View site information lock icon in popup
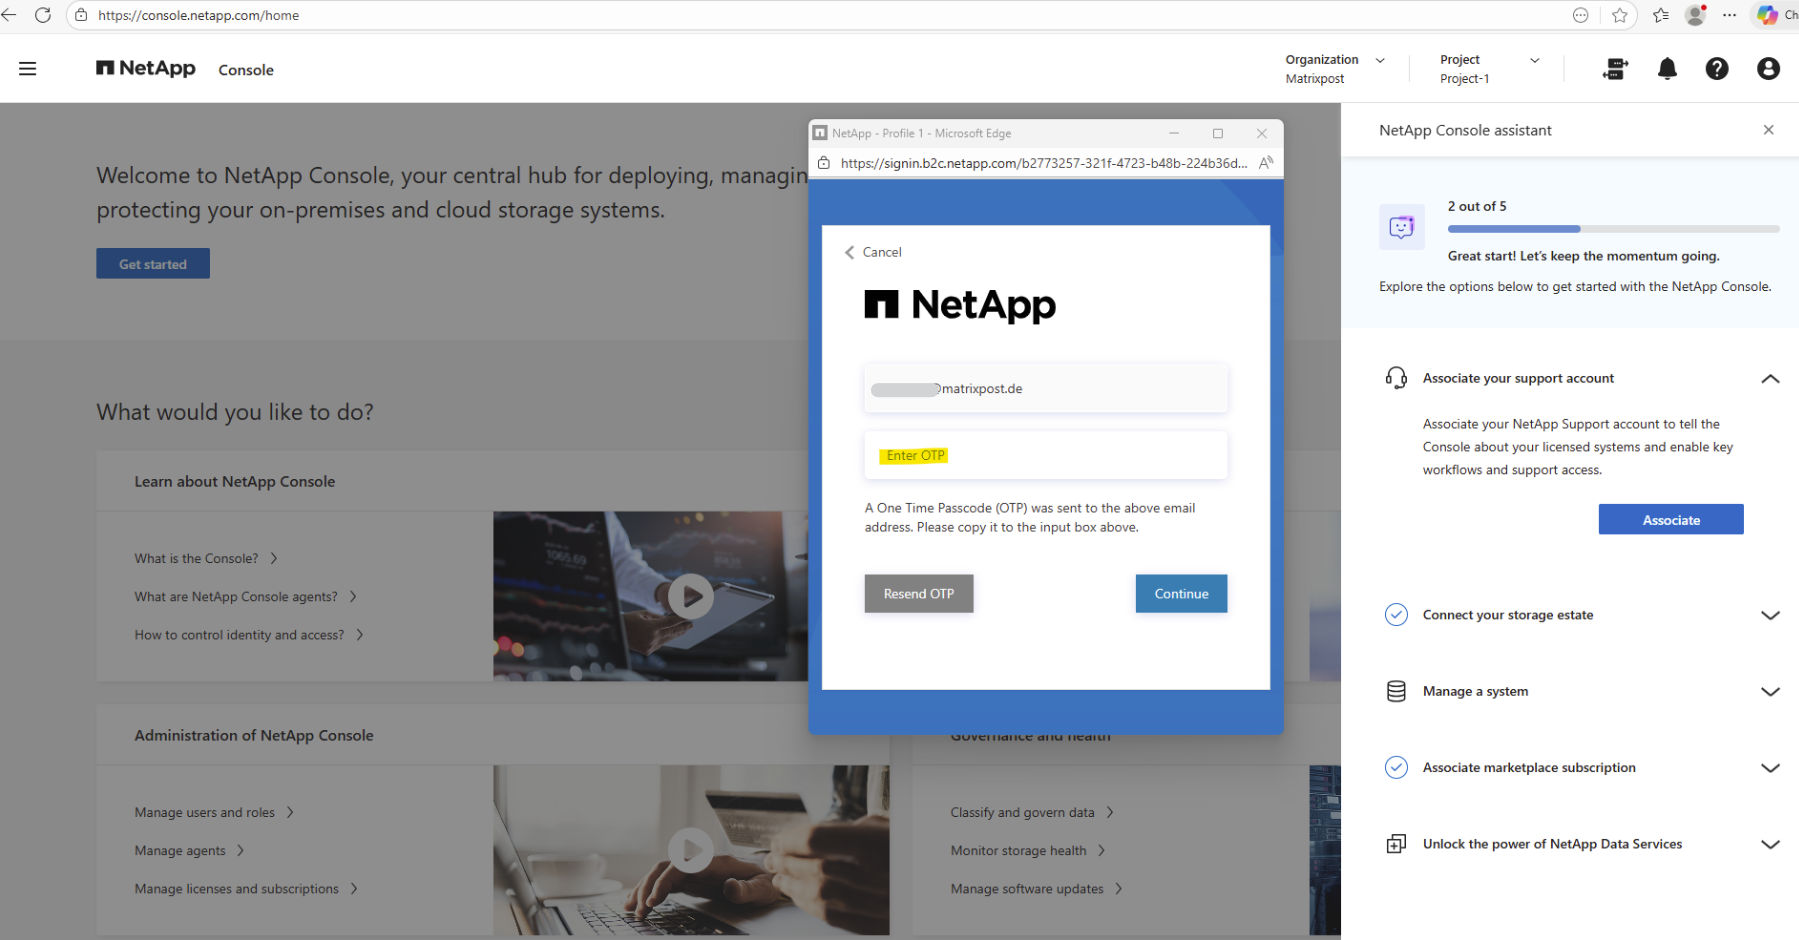Screen dimensions: 1799x940 point(824,163)
